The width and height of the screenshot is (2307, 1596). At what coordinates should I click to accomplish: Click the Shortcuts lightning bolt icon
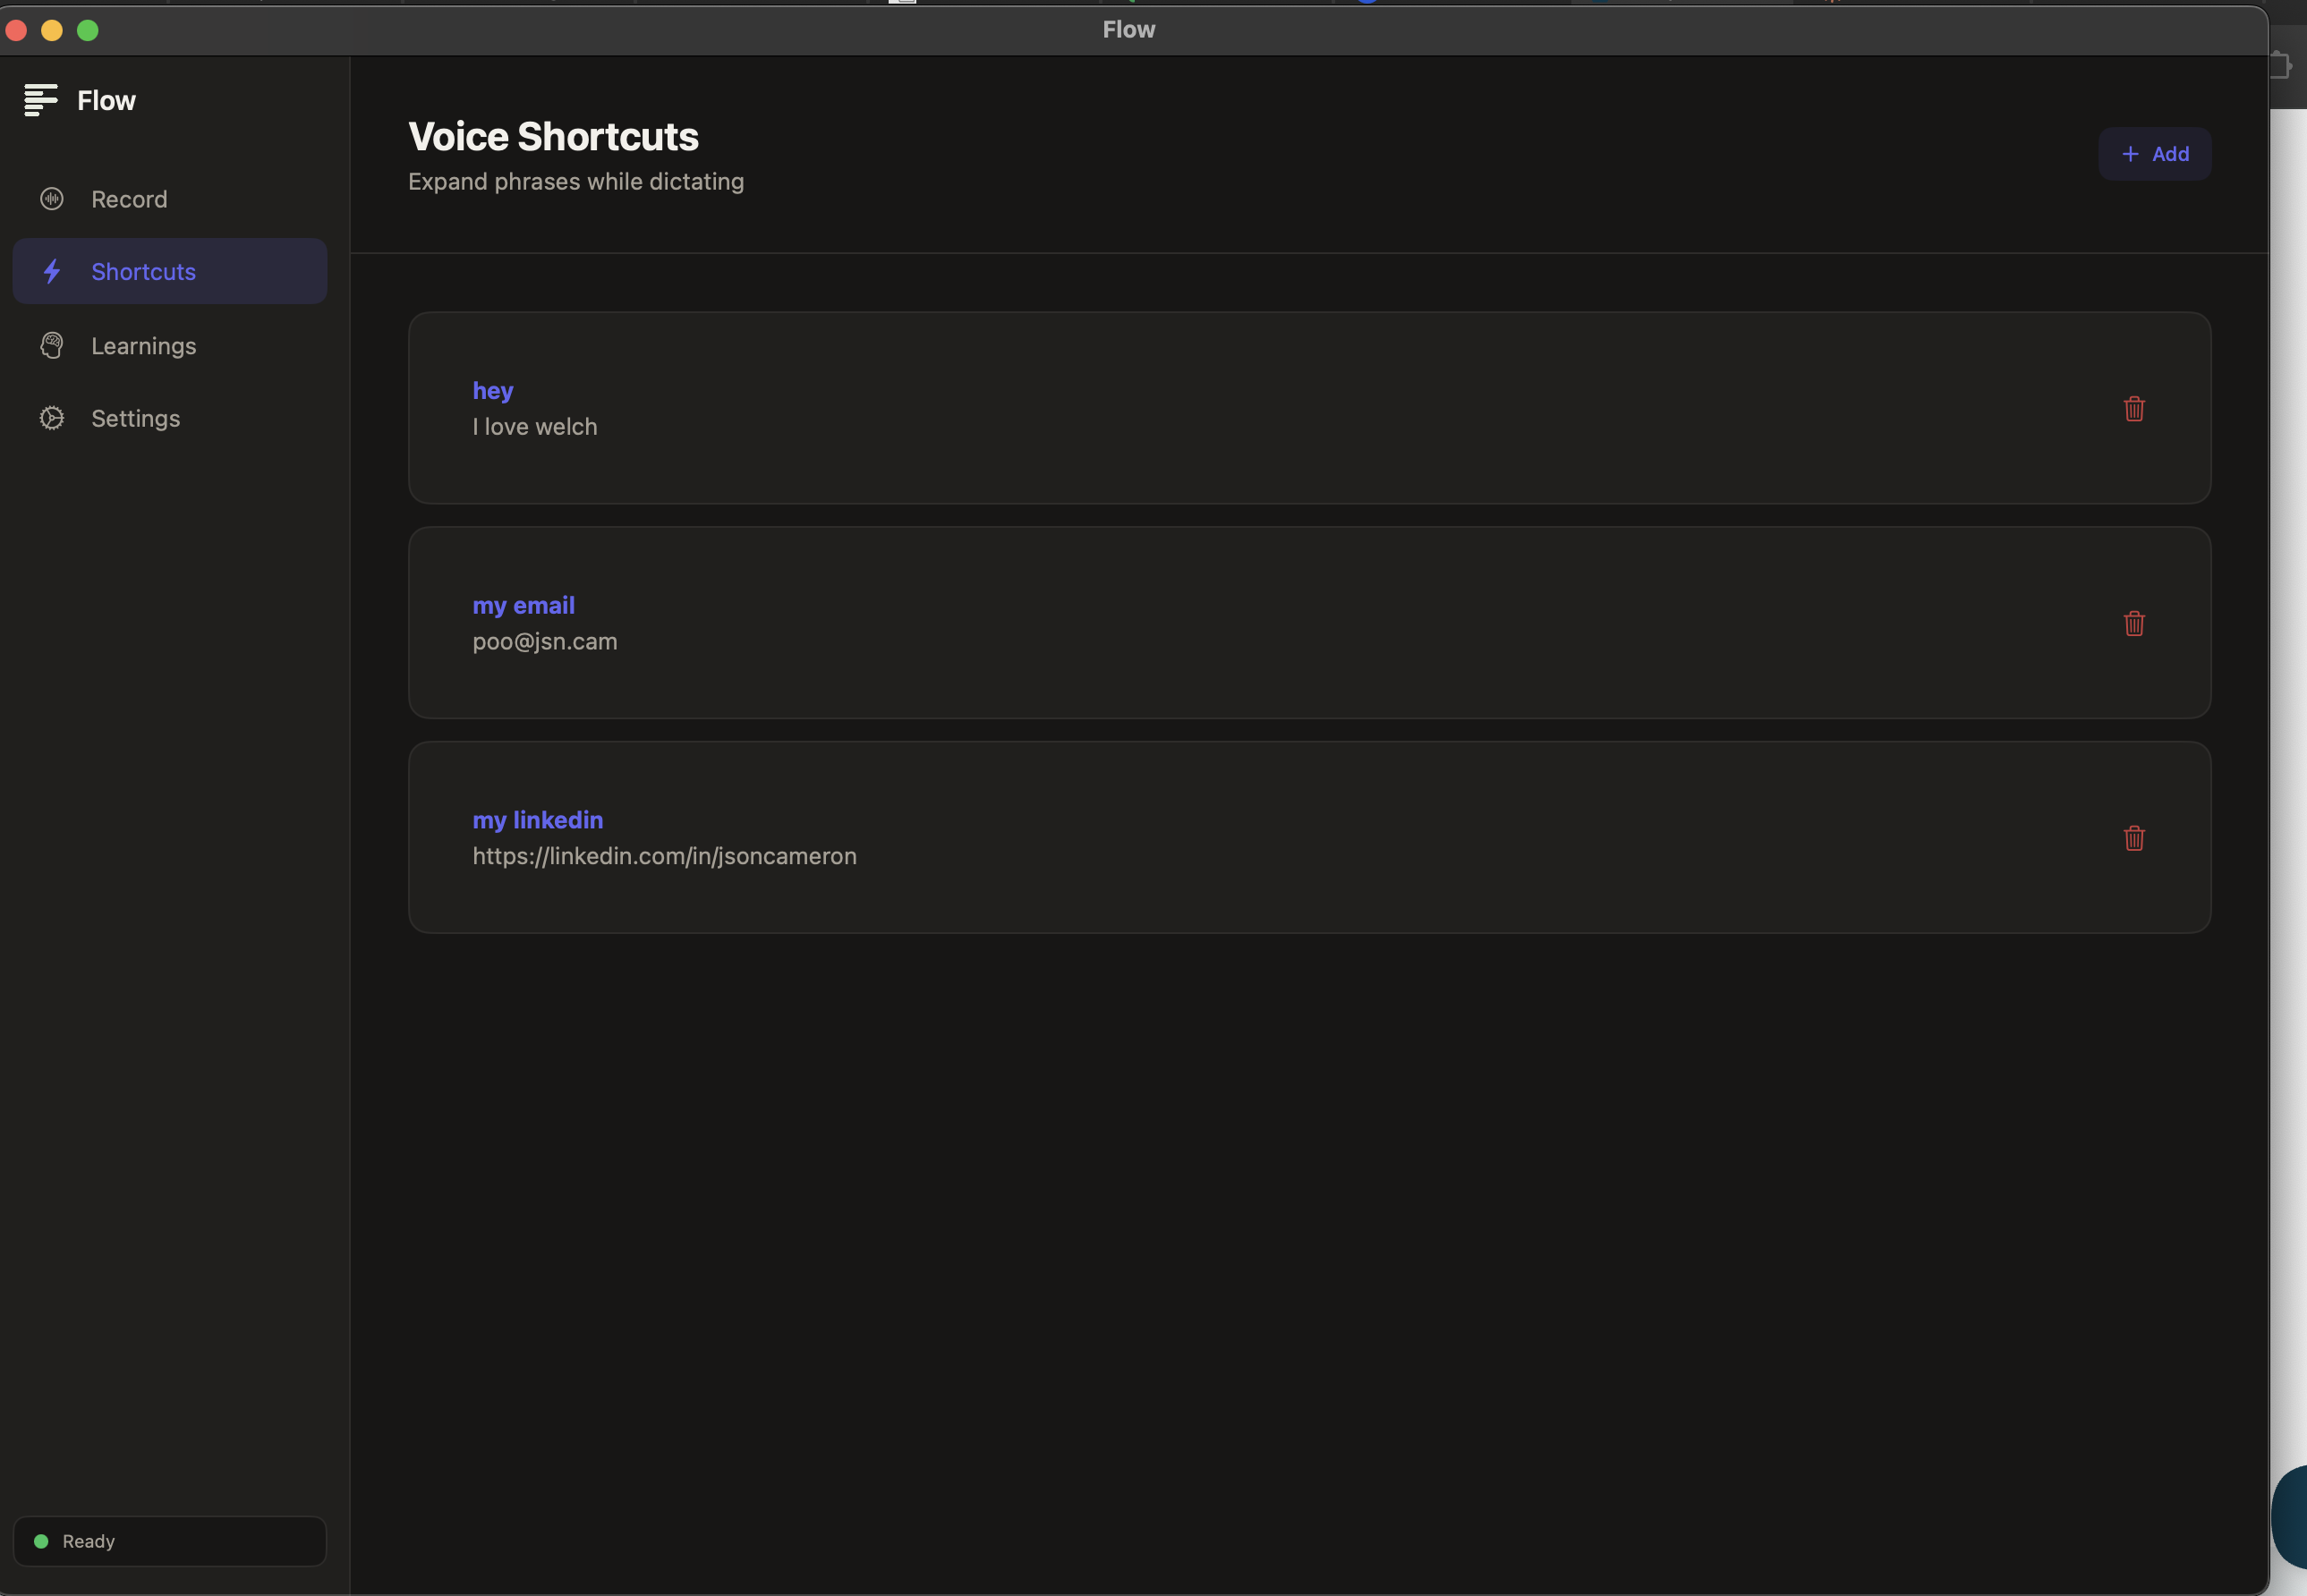(52, 271)
